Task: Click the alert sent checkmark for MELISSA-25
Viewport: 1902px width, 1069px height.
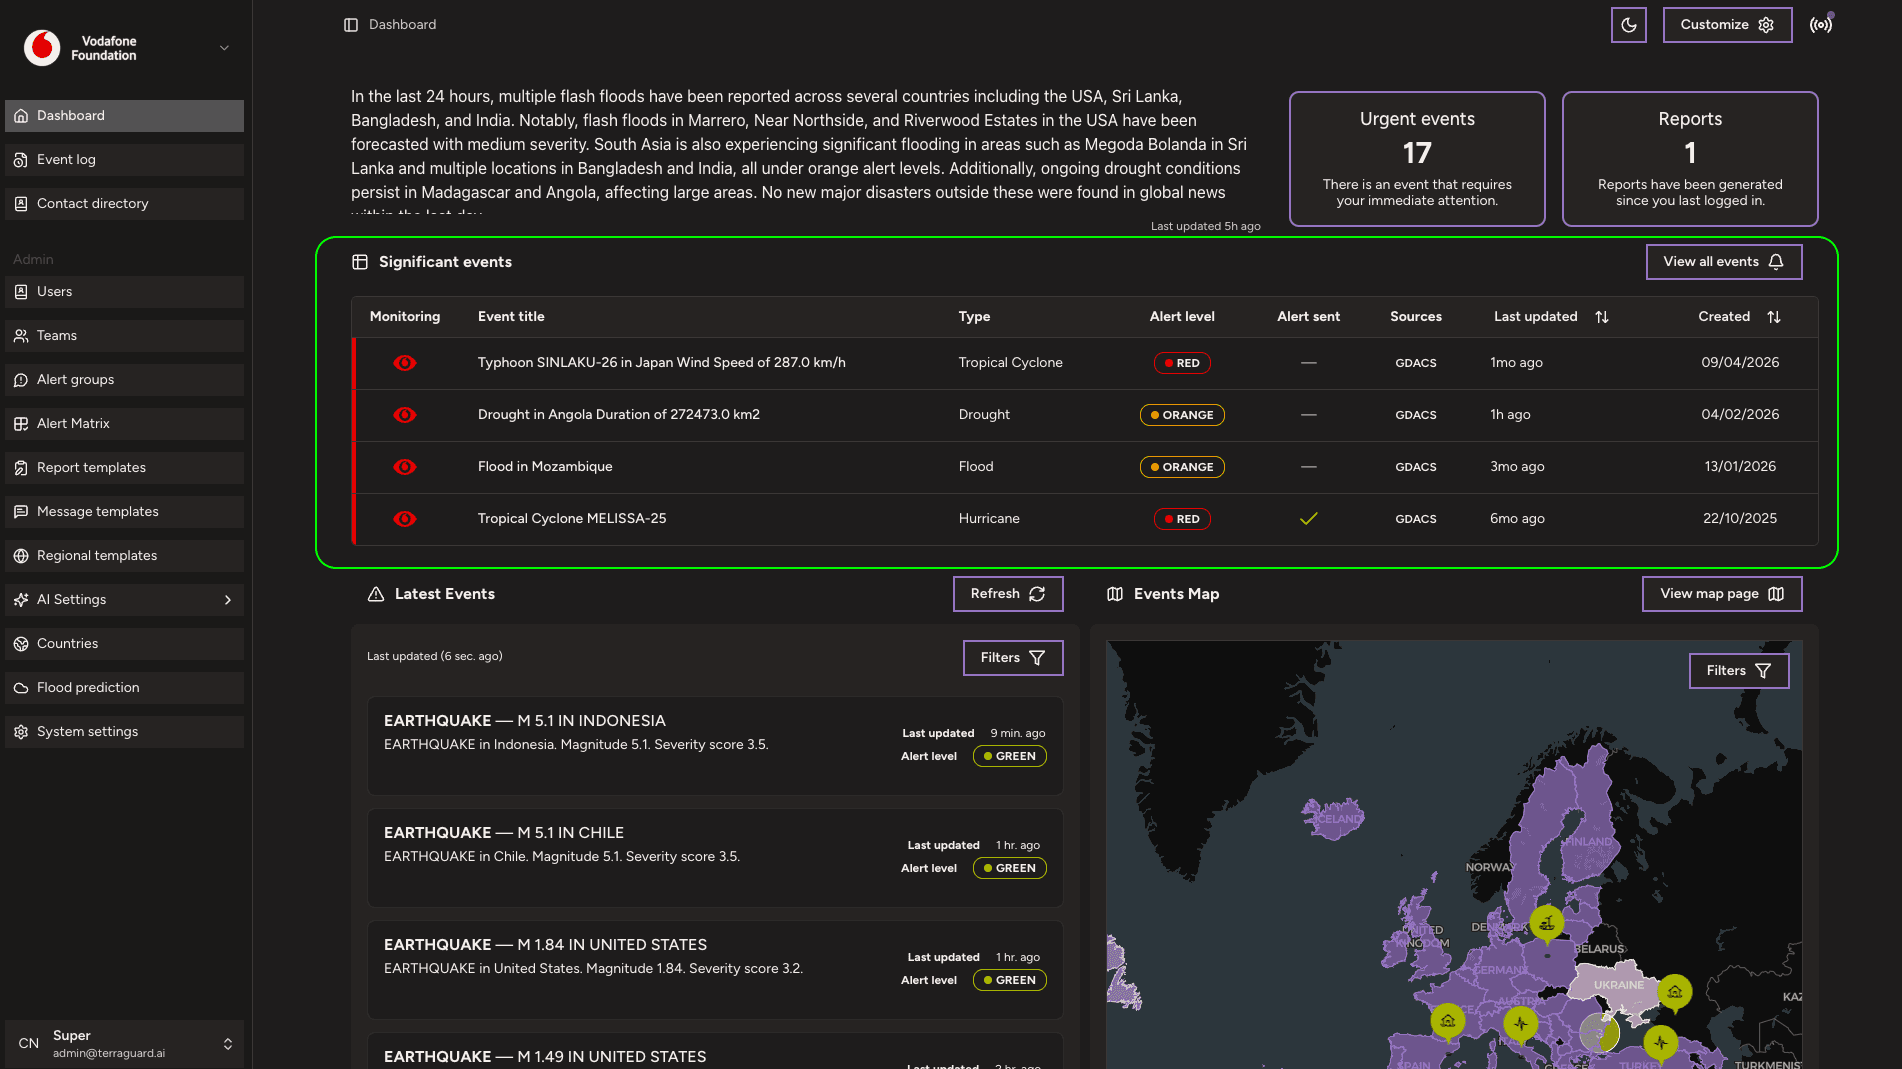Action: pyautogui.click(x=1308, y=519)
